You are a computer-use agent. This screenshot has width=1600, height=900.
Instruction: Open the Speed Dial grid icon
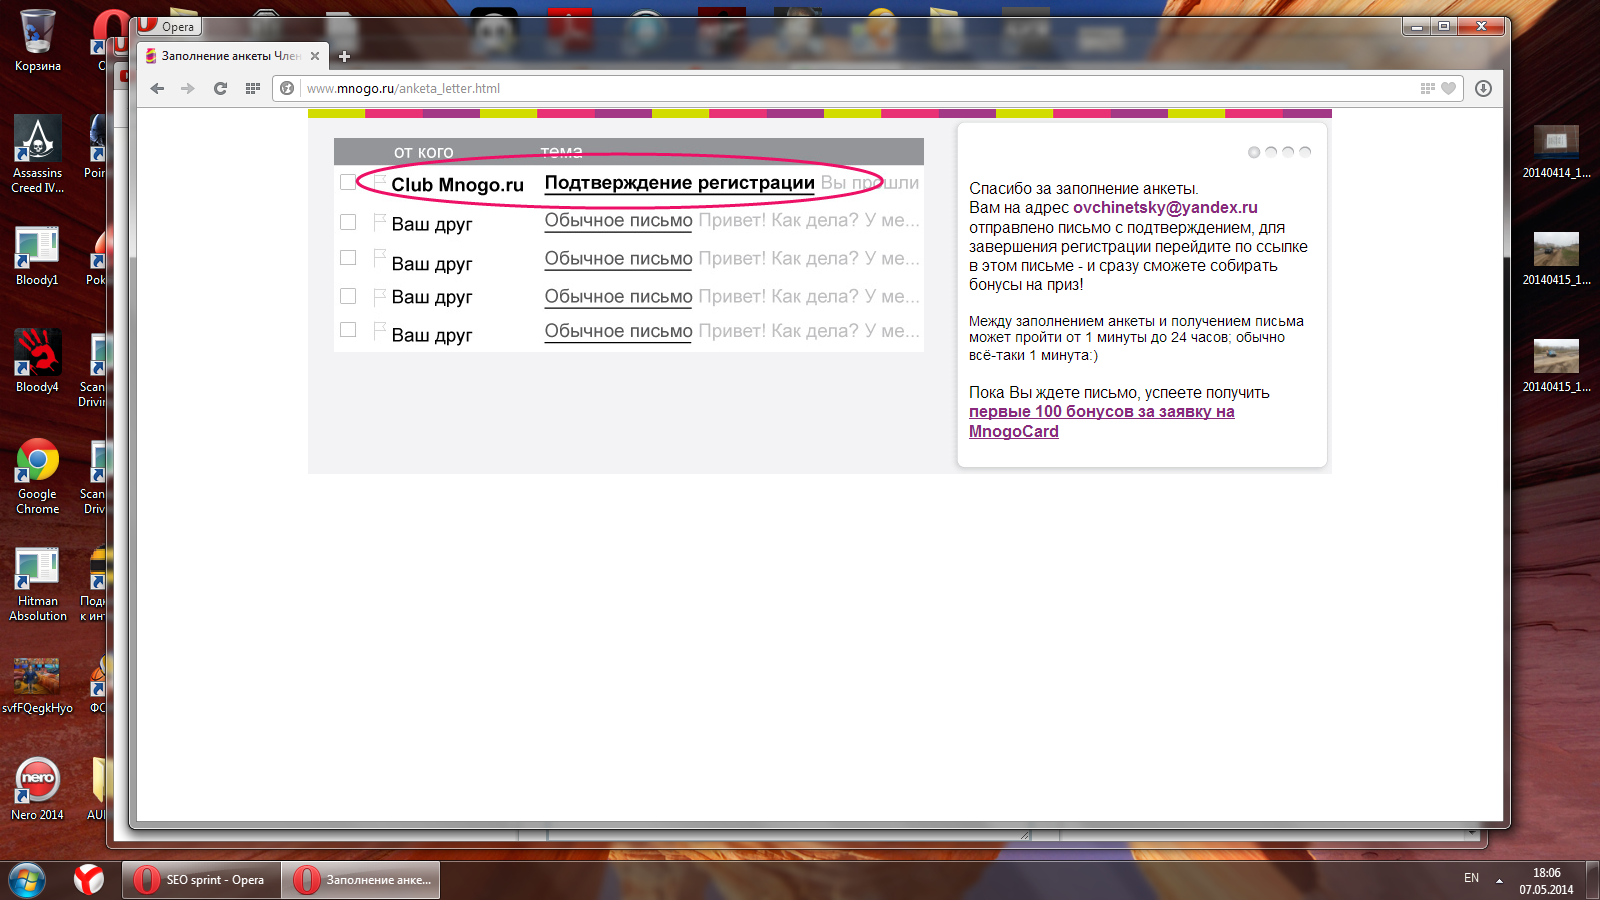tap(253, 88)
